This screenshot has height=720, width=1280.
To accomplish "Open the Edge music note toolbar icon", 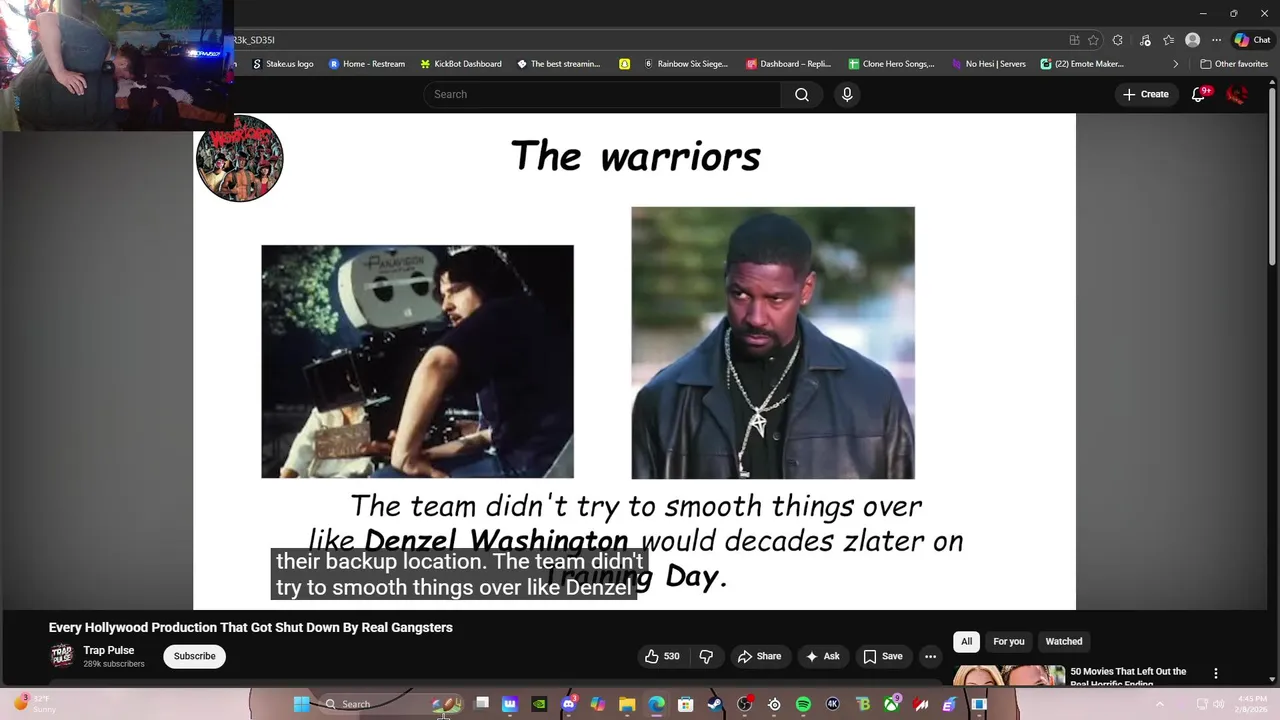I will click(1144, 40).
